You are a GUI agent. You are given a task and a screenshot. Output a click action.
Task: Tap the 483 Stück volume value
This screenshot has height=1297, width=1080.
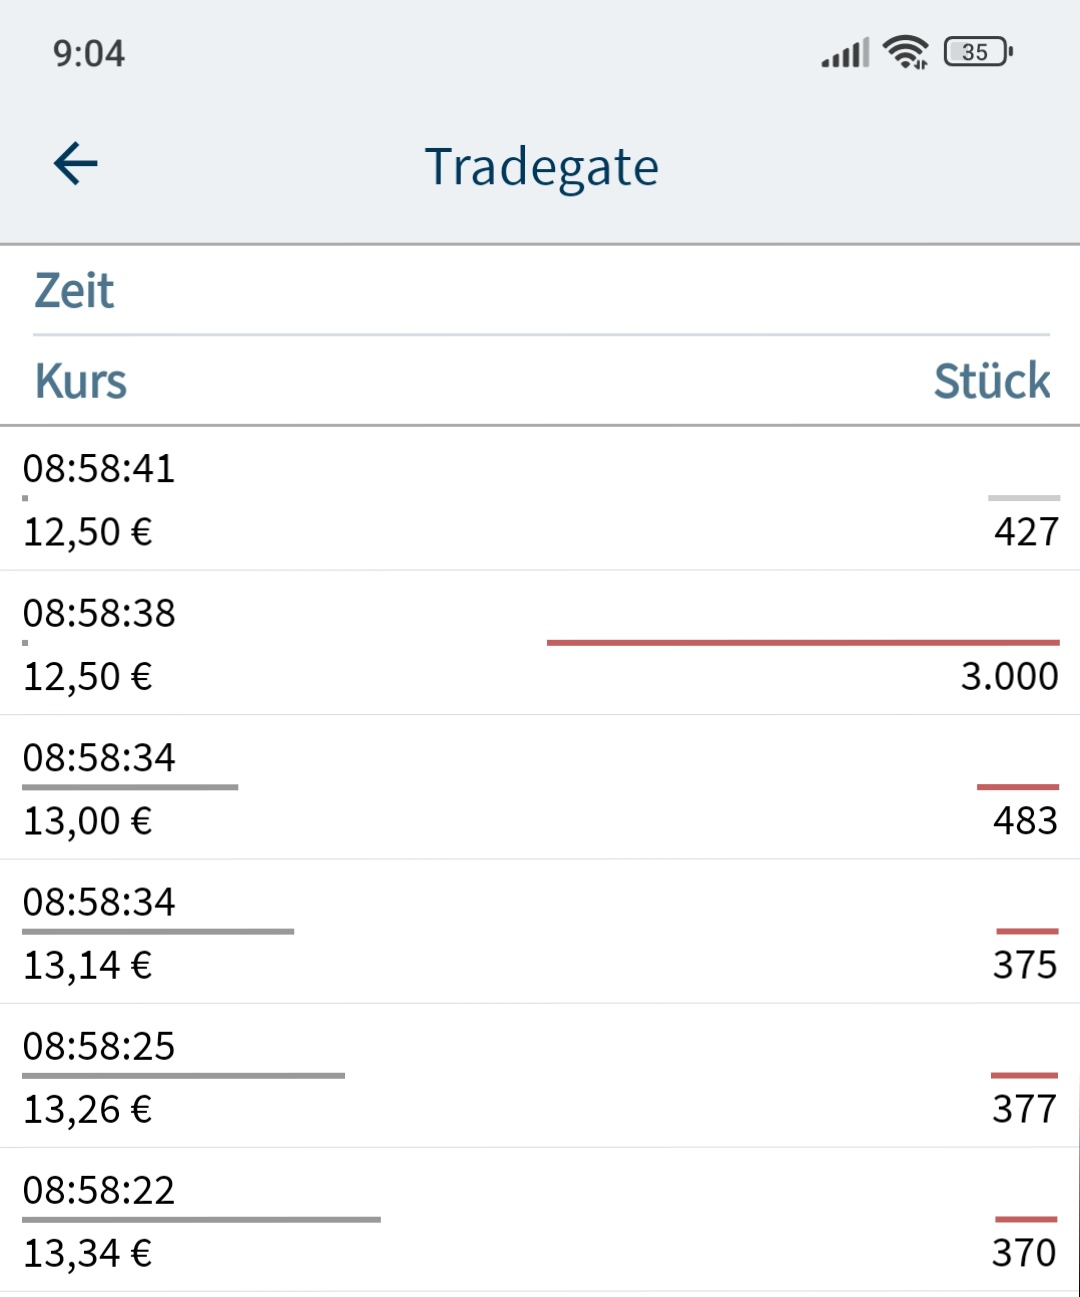(1025, 821)
